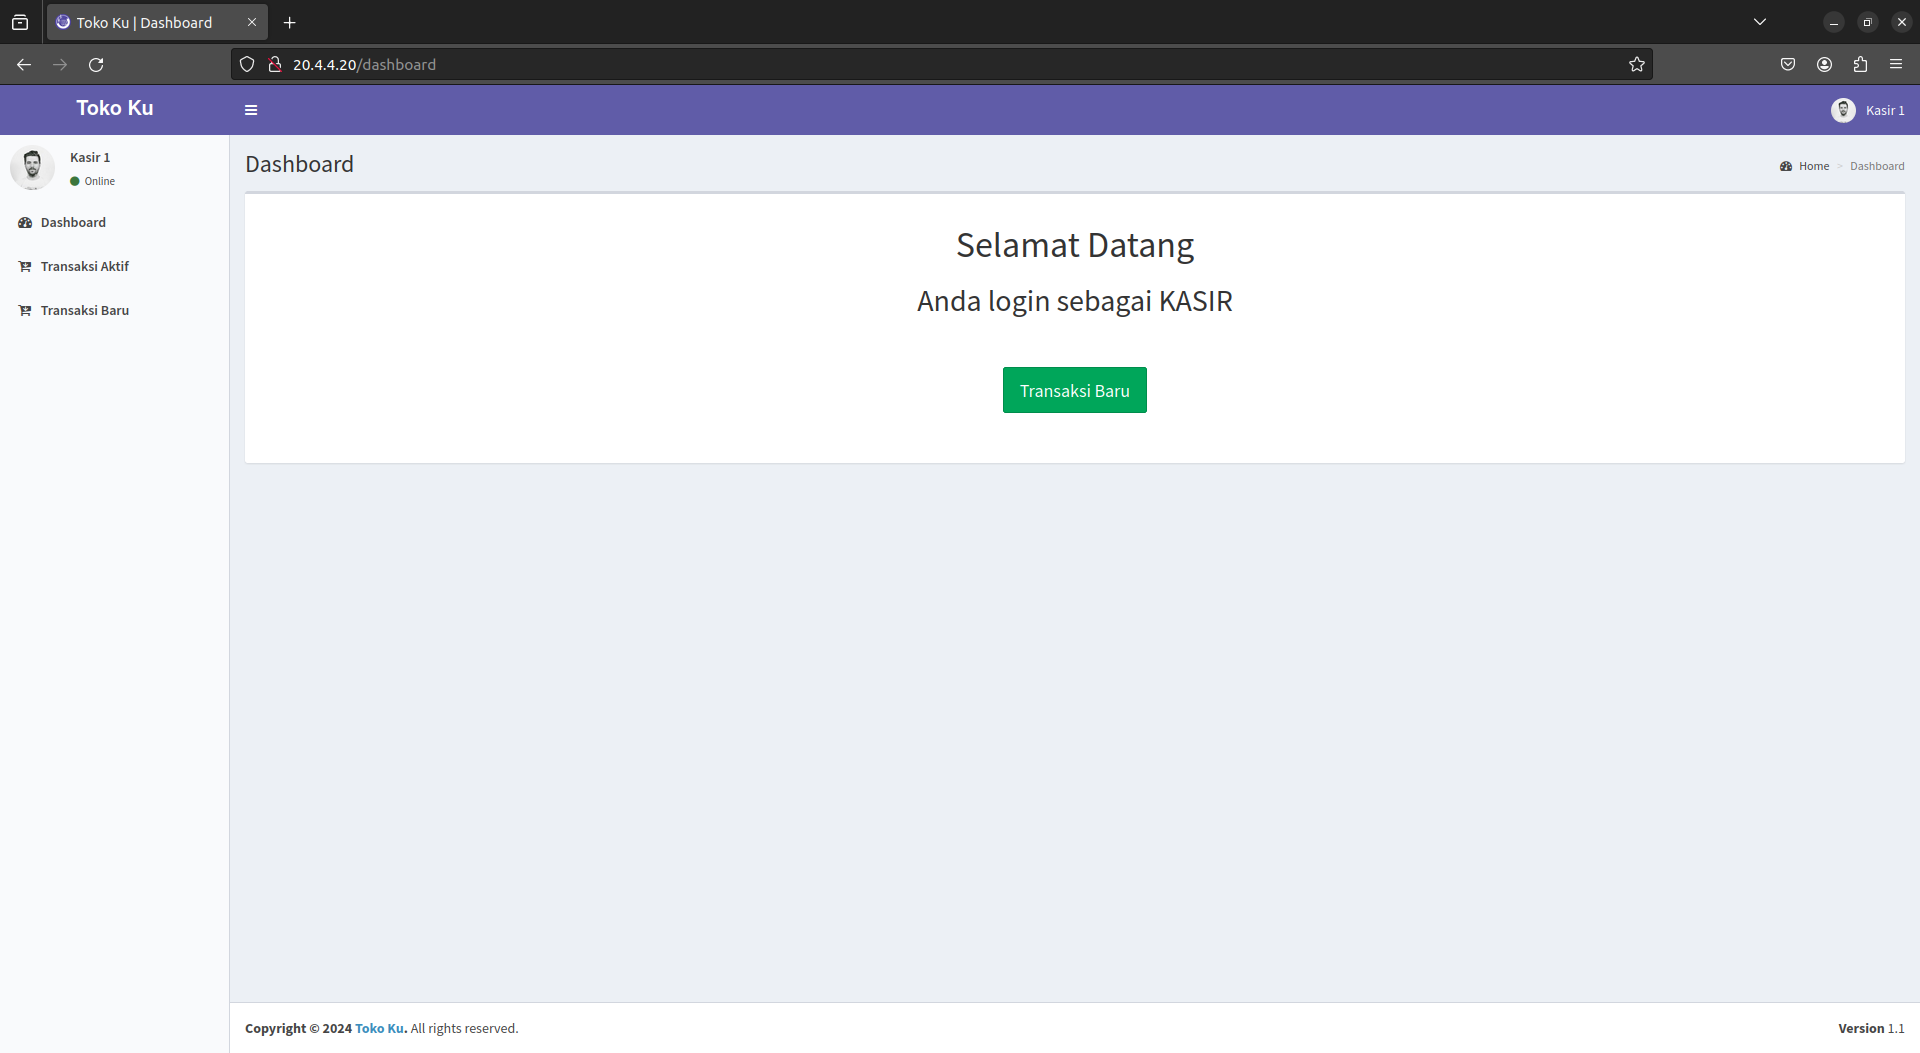Open Transaksi Baru in the sidebar
Screen dimensions: 1920x1053
pyautogui.click(x=114, y=310)
